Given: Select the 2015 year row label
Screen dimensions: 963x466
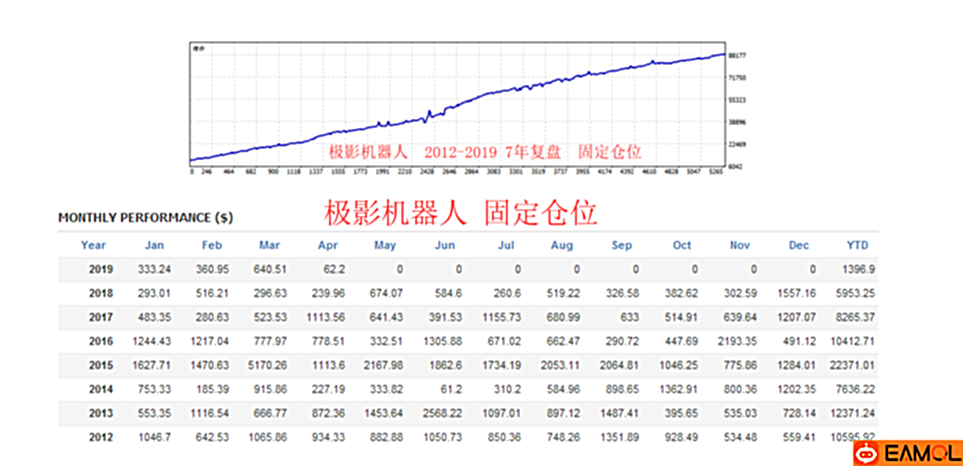Looking at the screenshot, I should [101, 365].
